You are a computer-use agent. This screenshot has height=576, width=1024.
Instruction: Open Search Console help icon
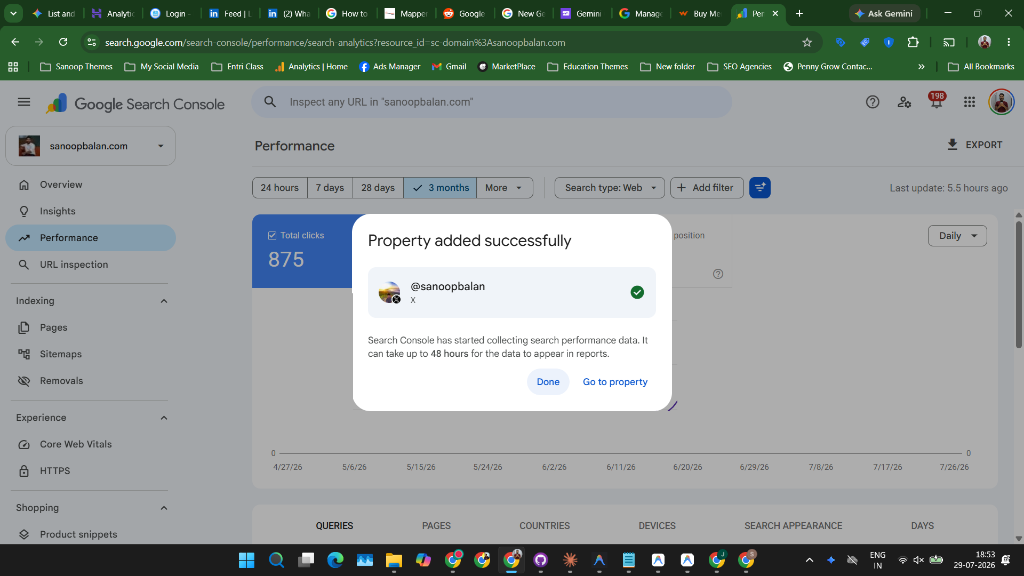(872, 102)
